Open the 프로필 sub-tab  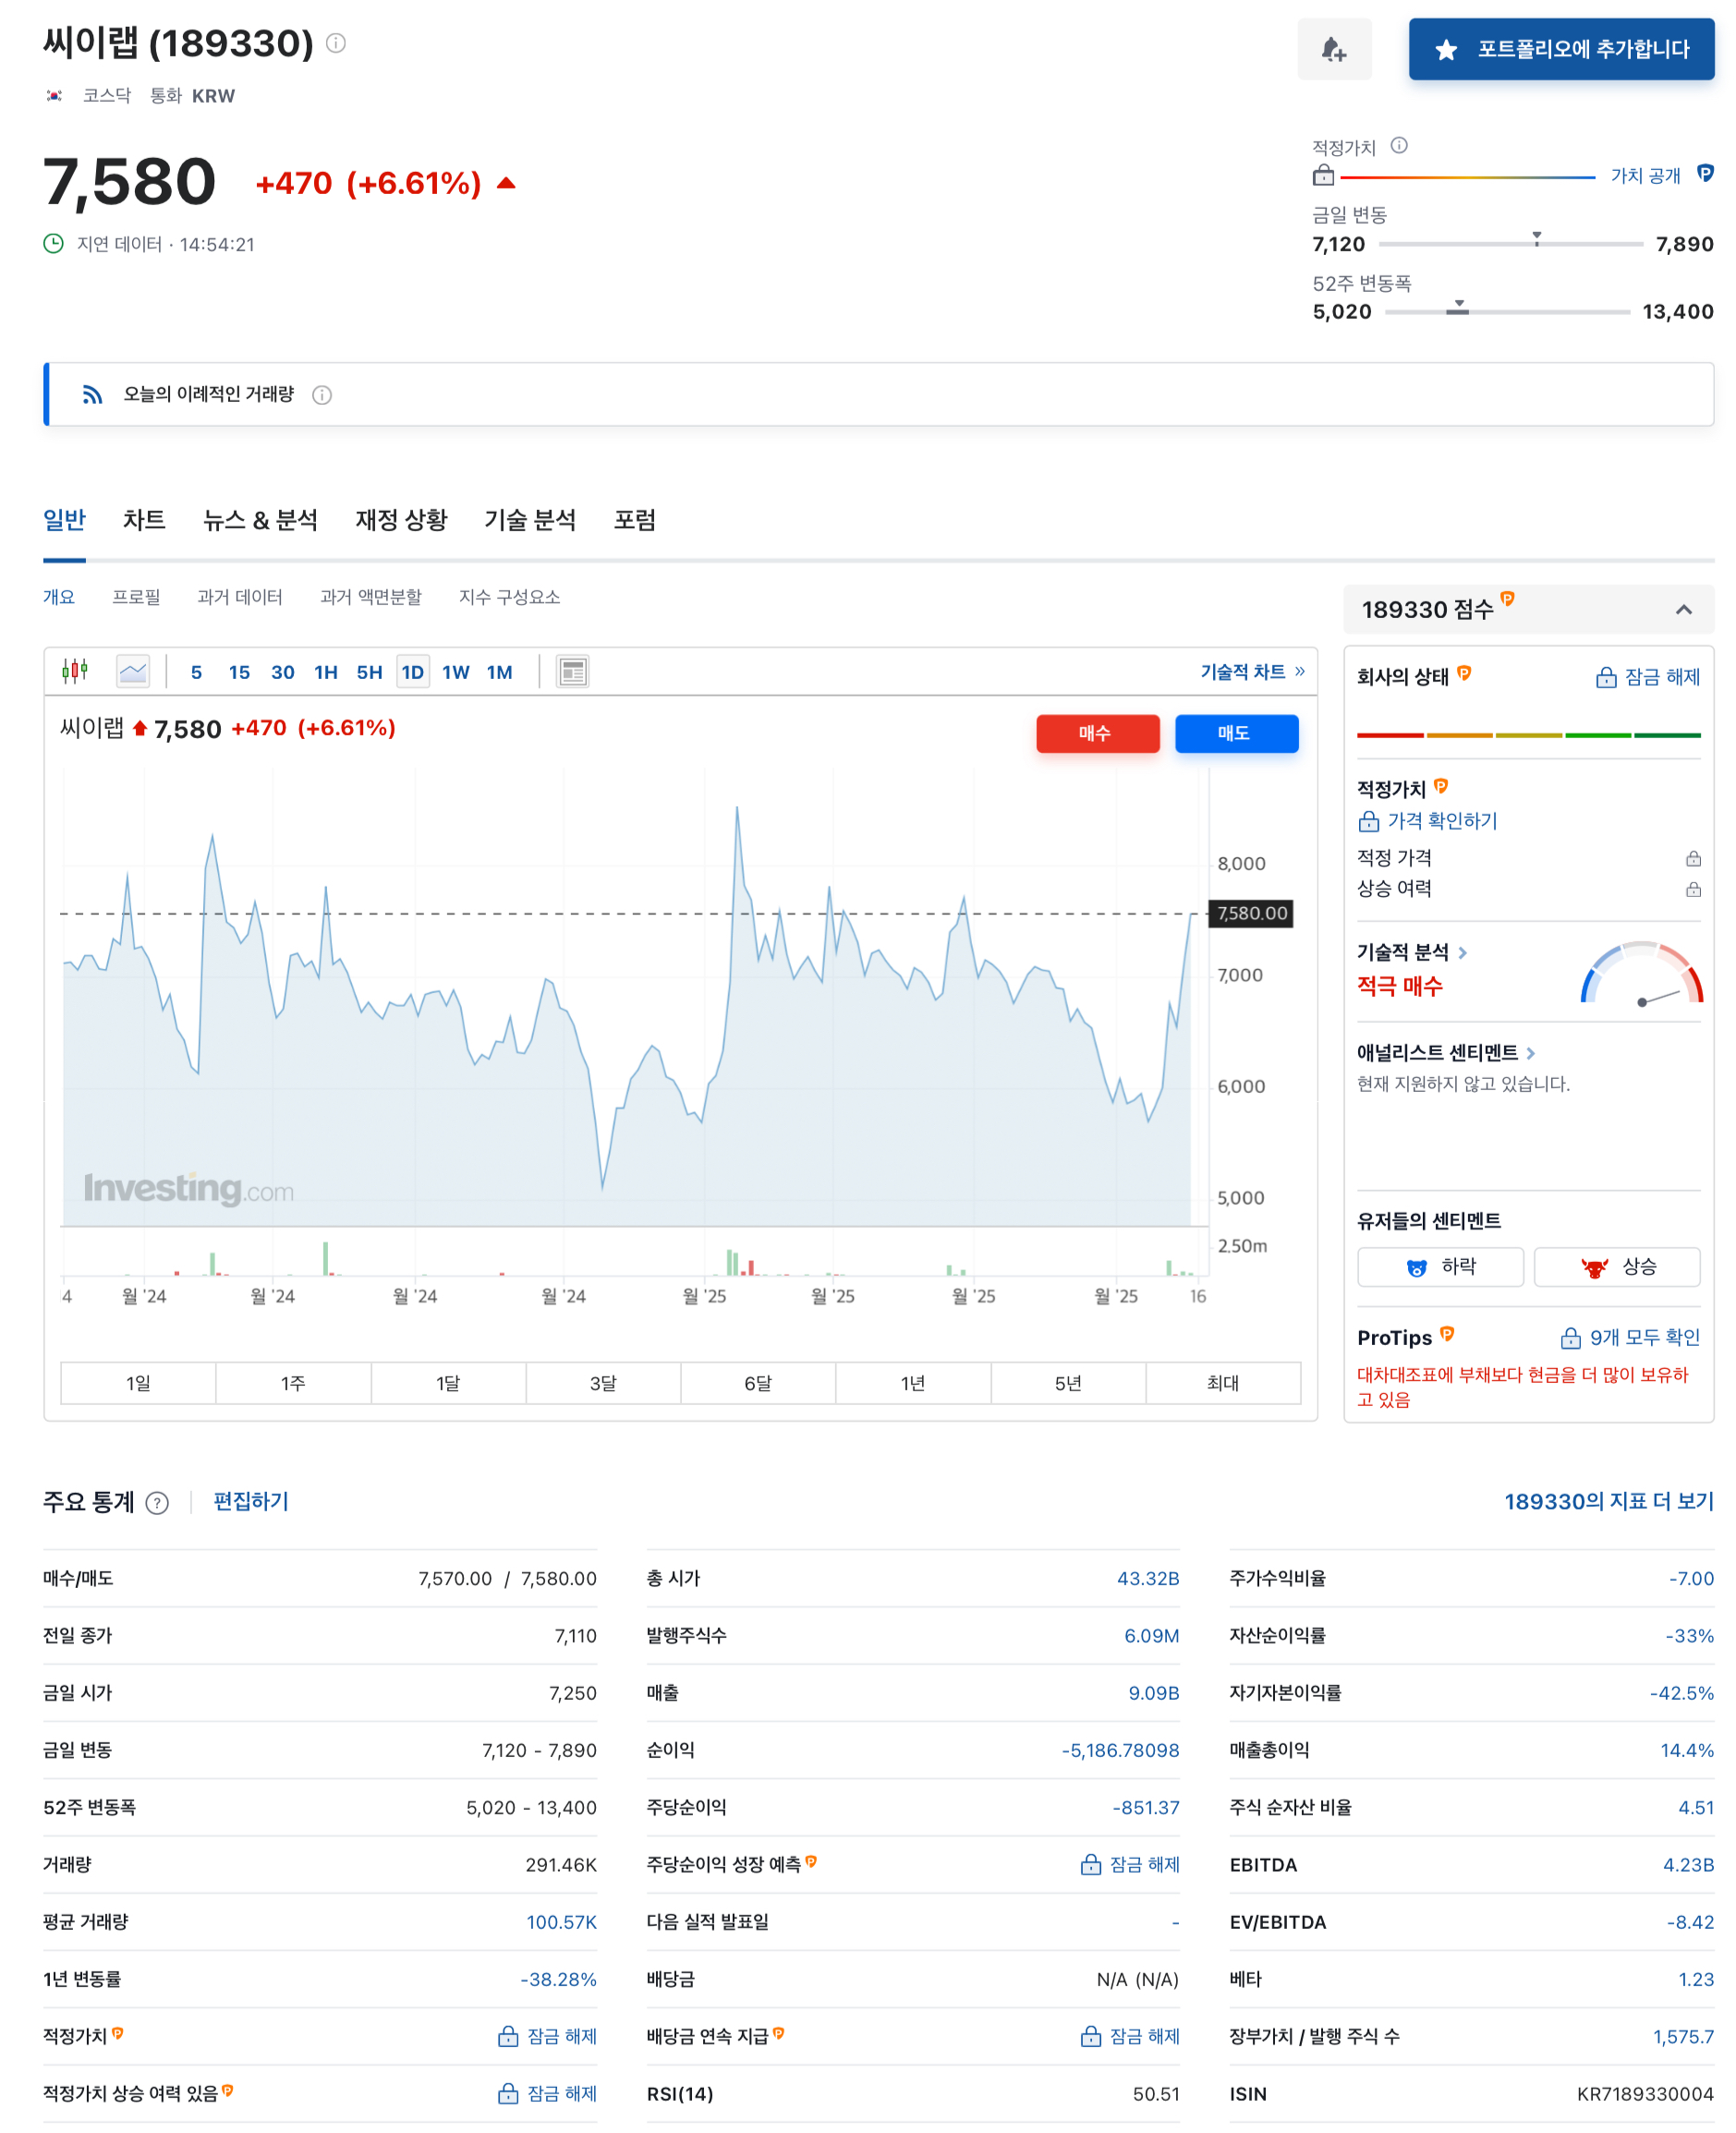pyautogui.click(x=136, y=597)
